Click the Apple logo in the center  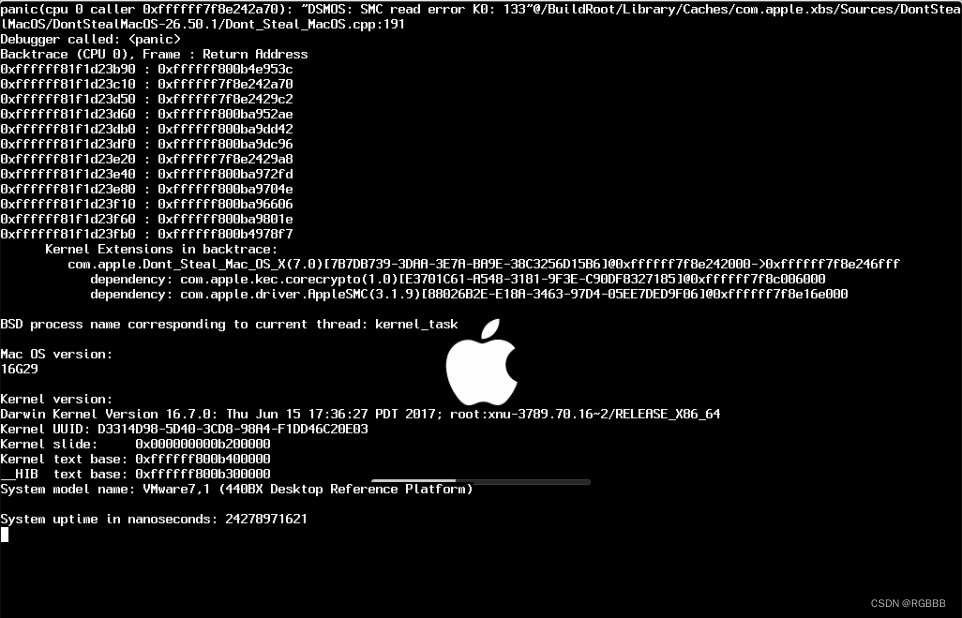[482, 362]
